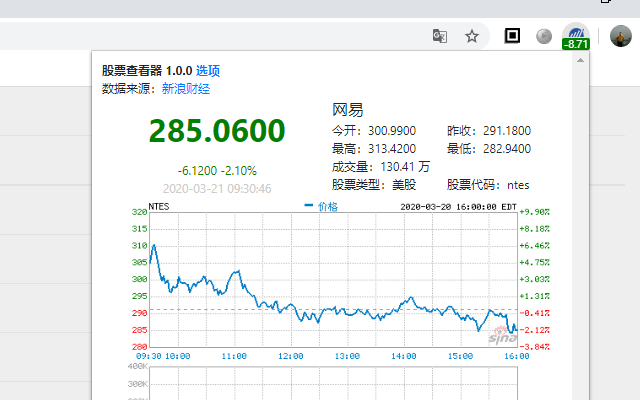Toggle the stock viewer extension showing -8.71
This screenshot has width=640, height=400.
click(576, 37)
